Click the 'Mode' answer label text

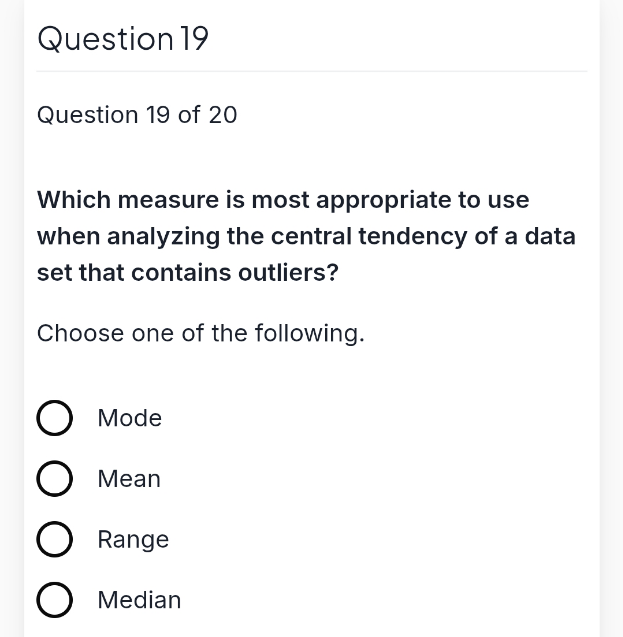coord(130,418)
